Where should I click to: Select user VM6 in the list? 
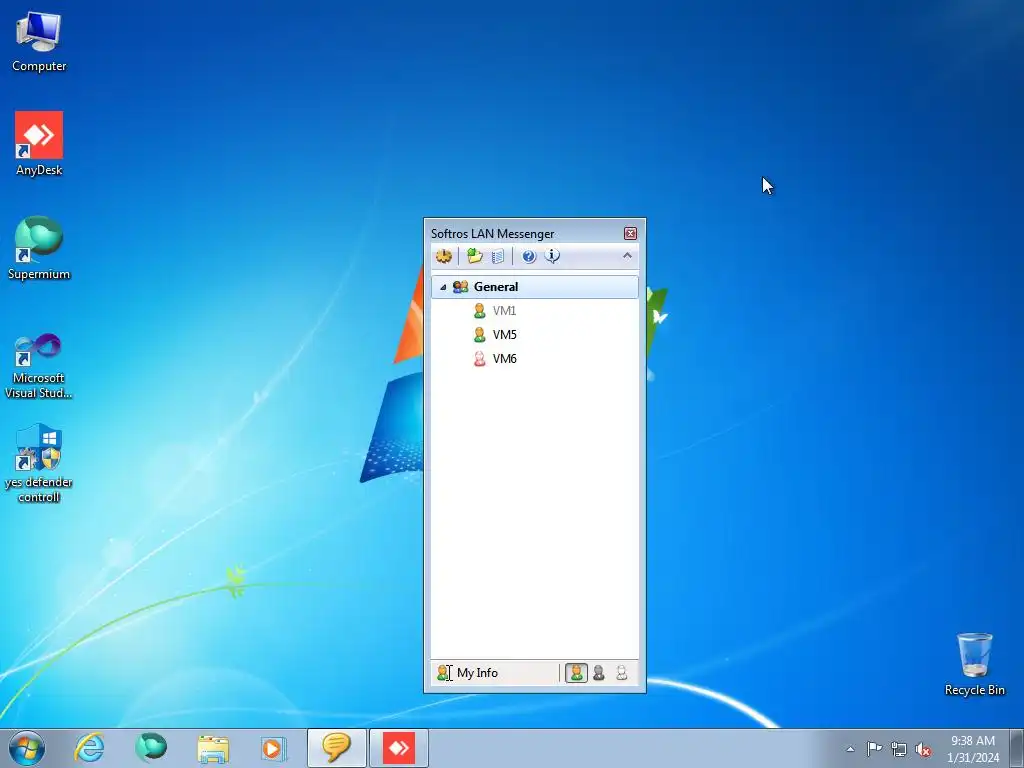(504, 359)
